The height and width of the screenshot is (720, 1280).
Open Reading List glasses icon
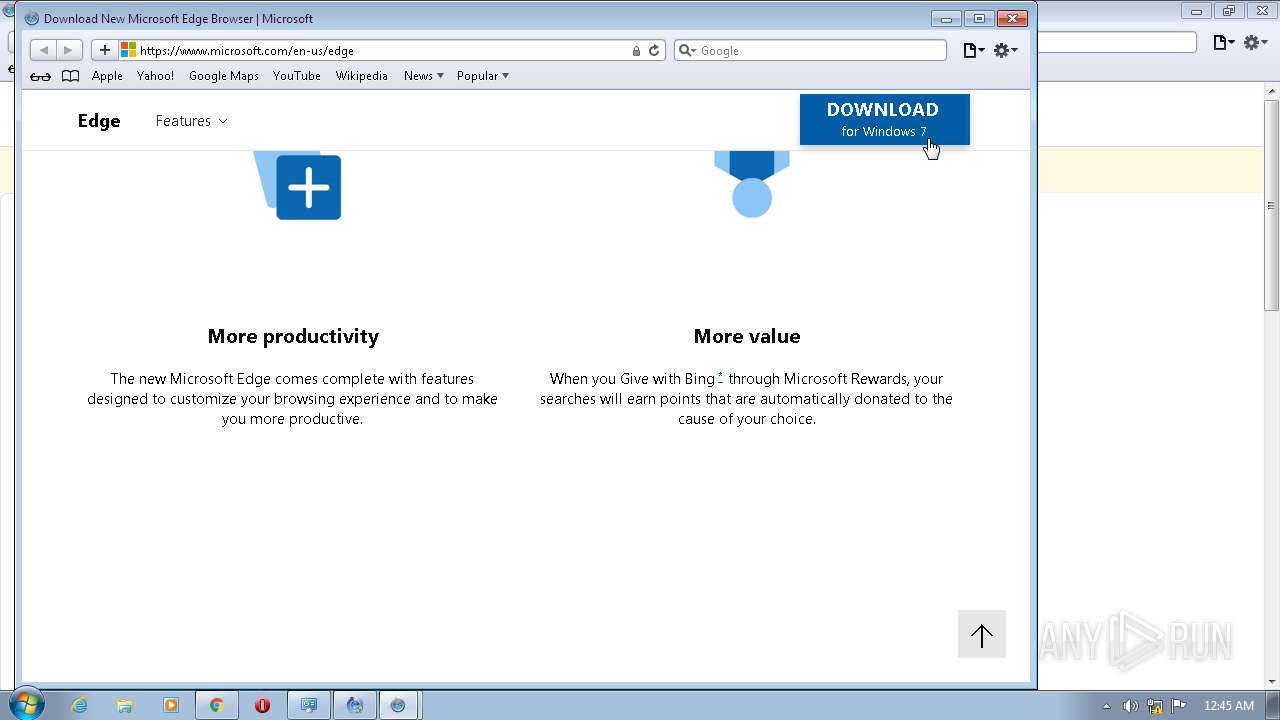point(40,76)
